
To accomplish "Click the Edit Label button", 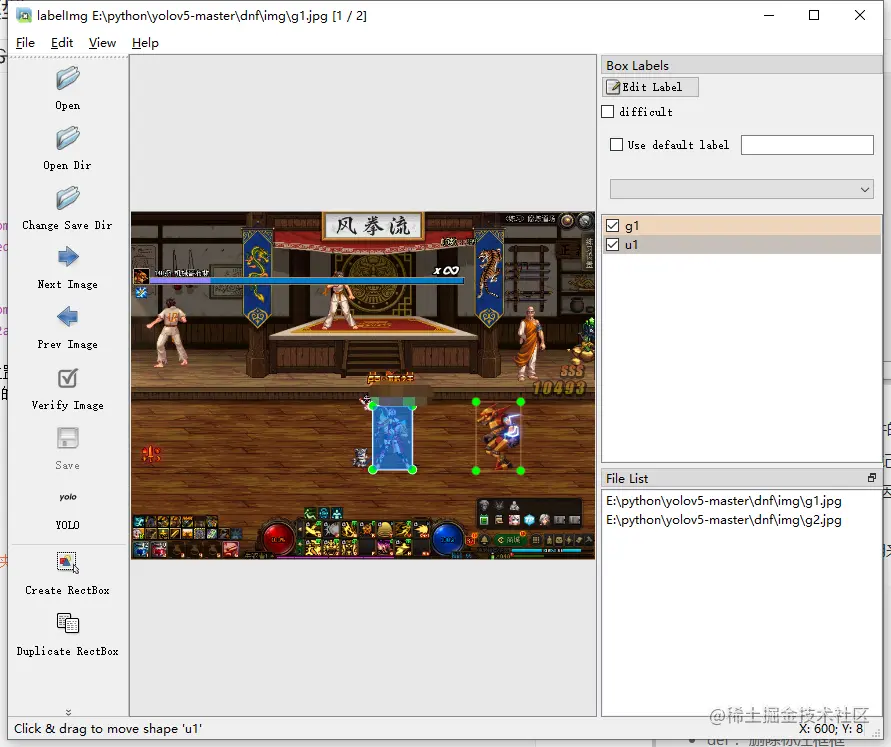I will tap(650, 87).
